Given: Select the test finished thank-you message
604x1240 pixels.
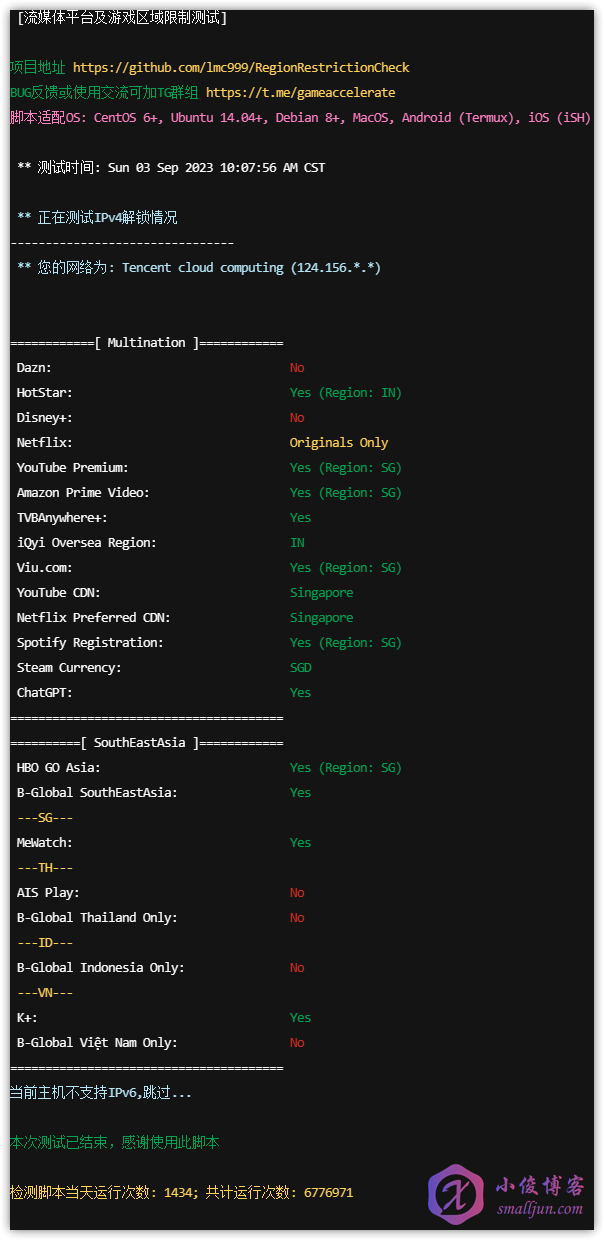Looking at the screenshot, I should (115, 1142).
